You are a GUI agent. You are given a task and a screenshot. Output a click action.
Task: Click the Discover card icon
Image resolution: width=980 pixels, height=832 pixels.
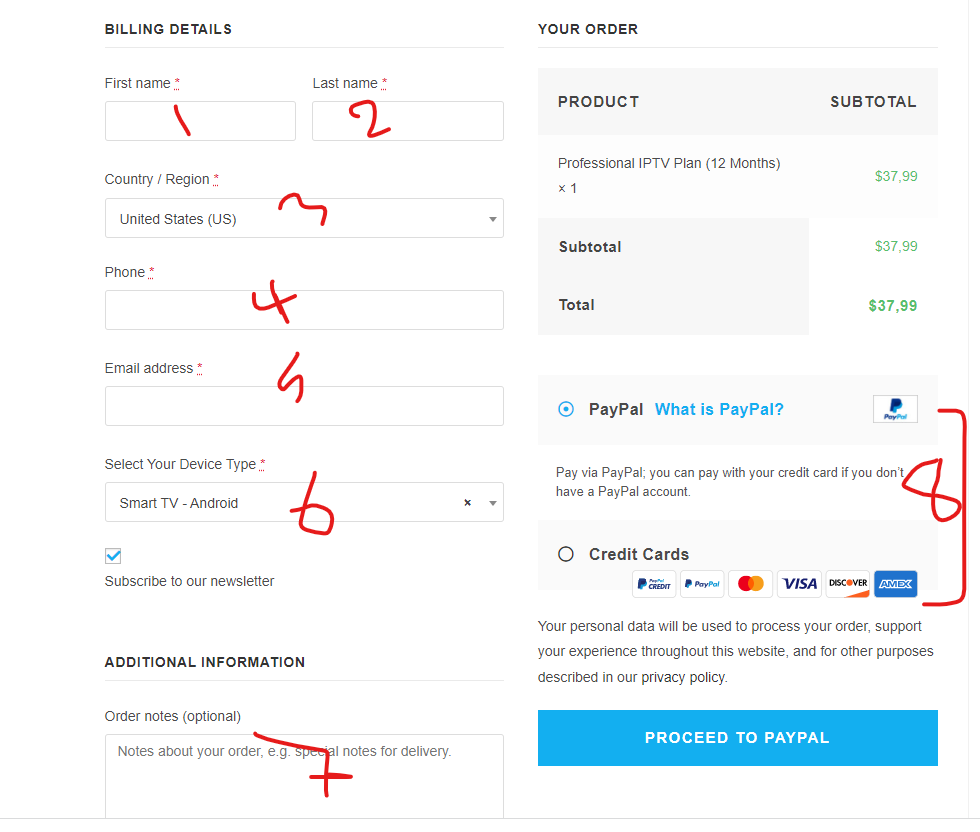[x=848, y=584]
